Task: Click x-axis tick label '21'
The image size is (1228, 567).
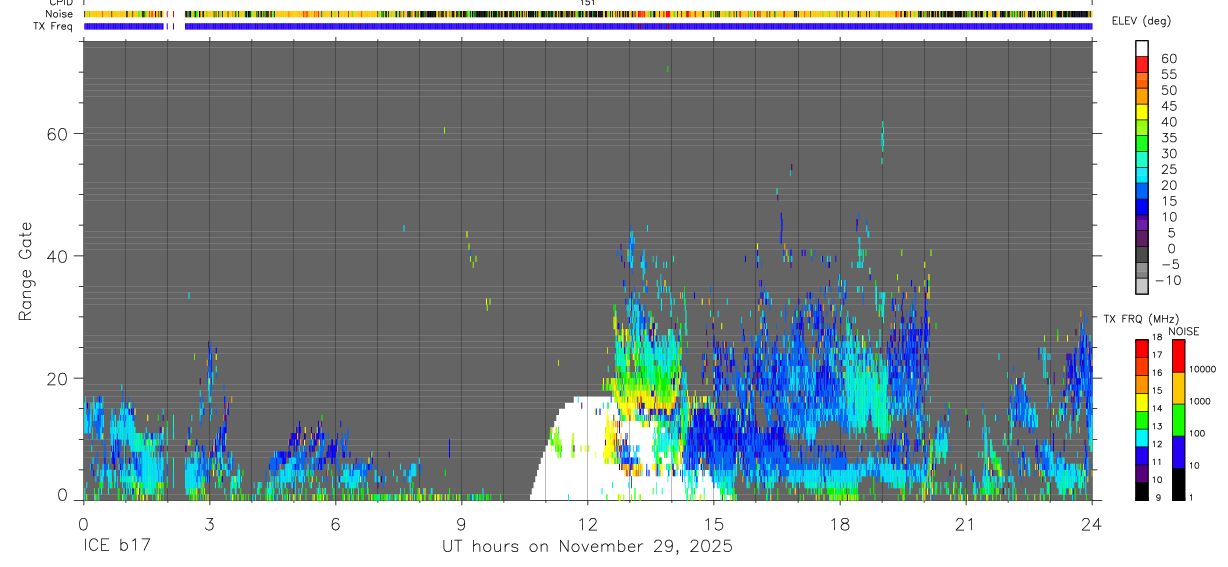Action: click(966, 524)
